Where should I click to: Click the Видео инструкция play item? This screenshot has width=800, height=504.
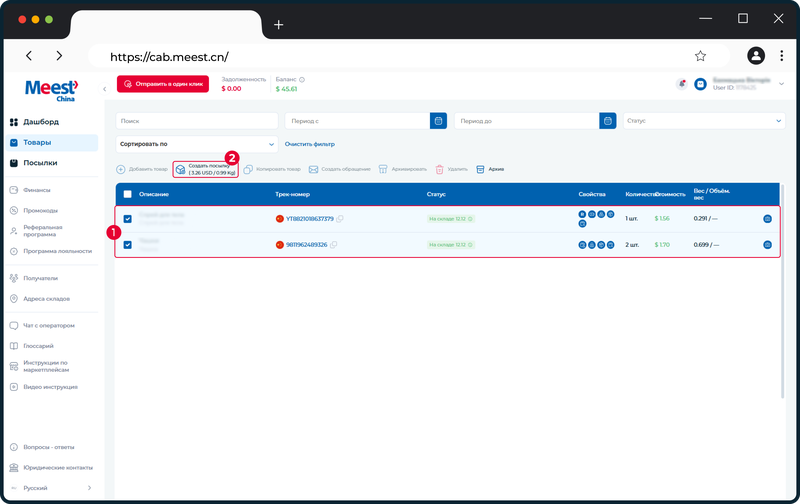coord(44,387)
